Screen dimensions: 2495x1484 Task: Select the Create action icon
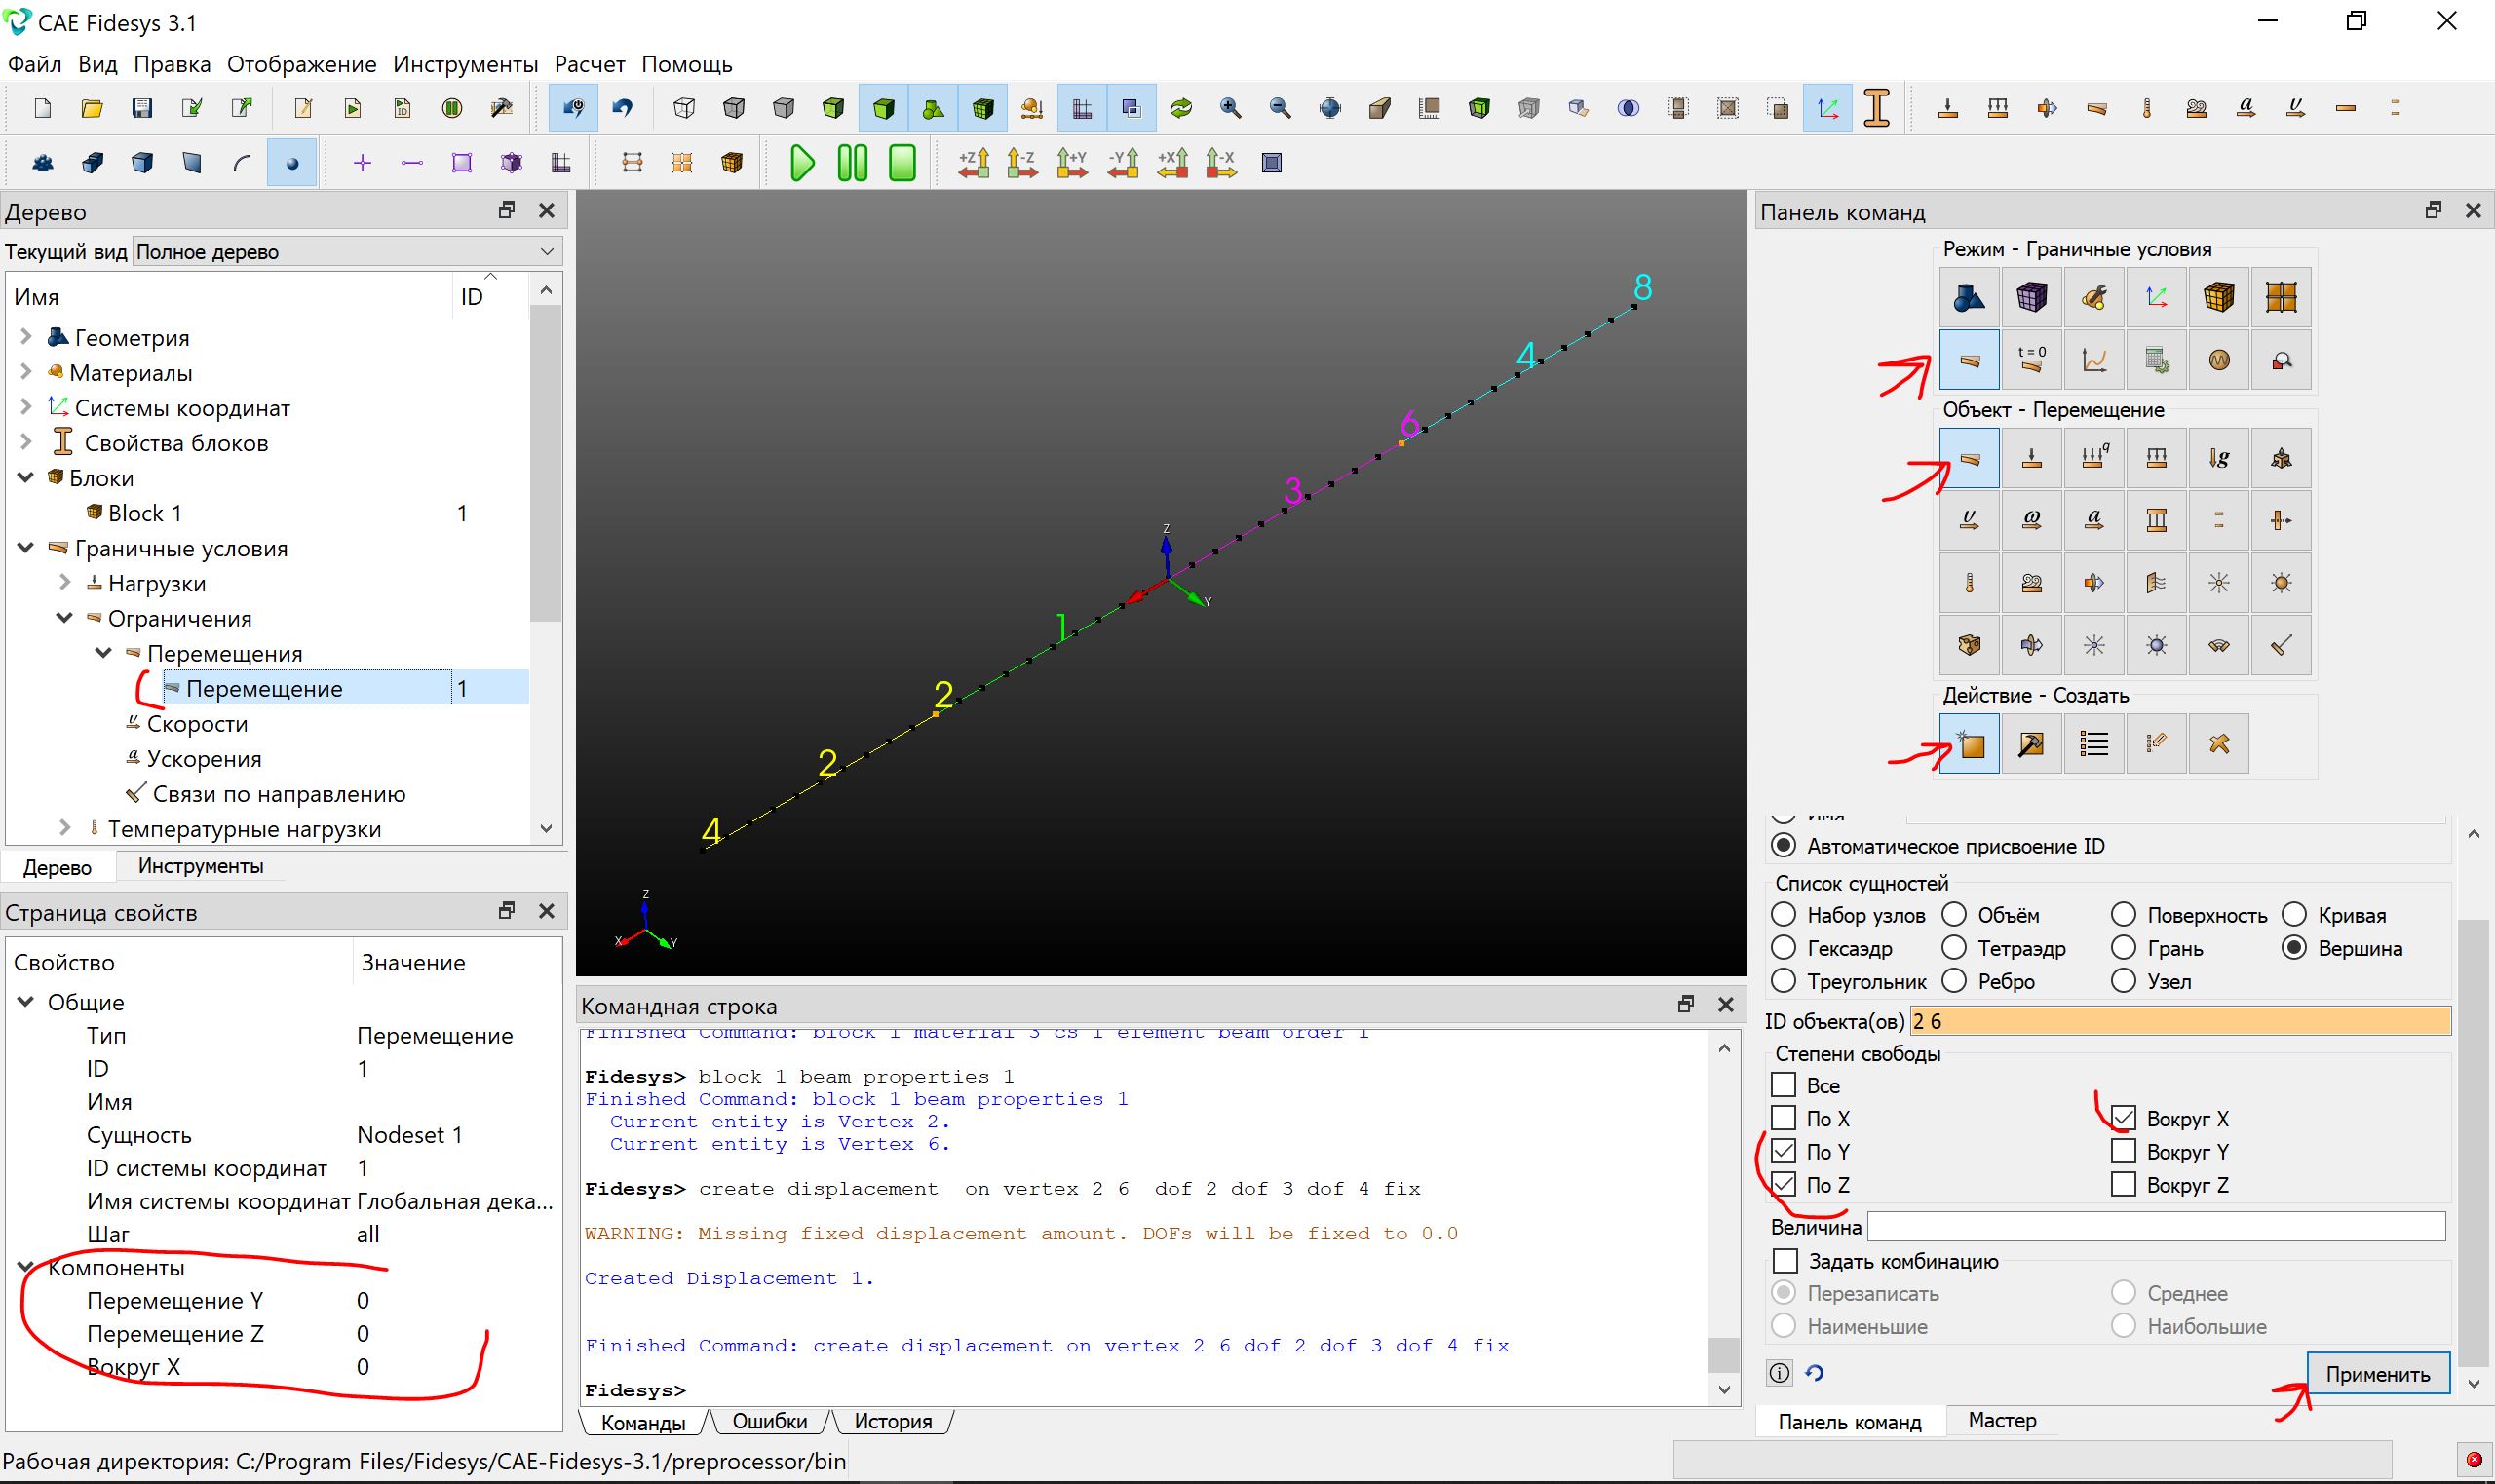pos(1969,743)
